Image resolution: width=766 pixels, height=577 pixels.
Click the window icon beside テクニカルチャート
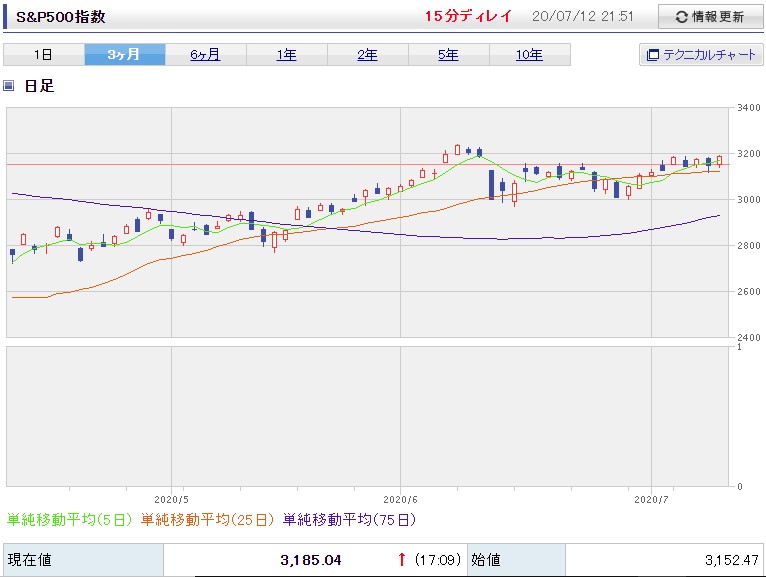653,55
